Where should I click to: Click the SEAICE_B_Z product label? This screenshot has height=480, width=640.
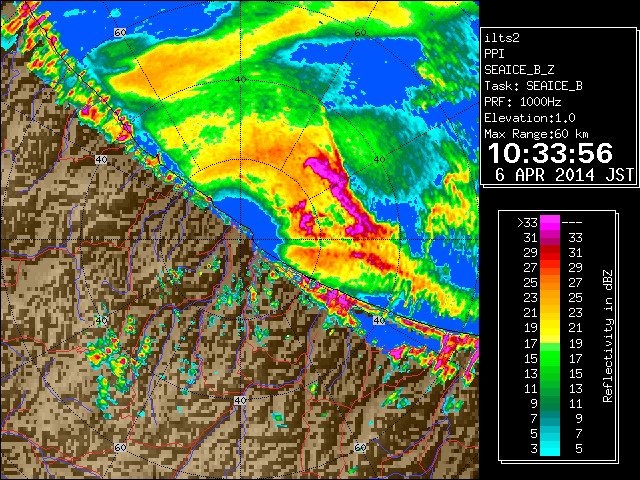pyautogui.click(x=519, y=70)
